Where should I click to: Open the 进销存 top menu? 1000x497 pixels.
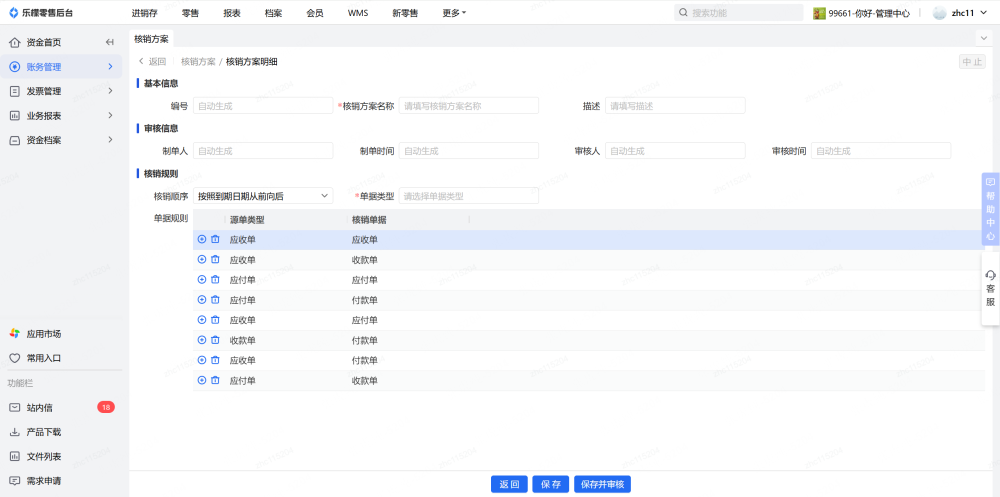point(145,13)
